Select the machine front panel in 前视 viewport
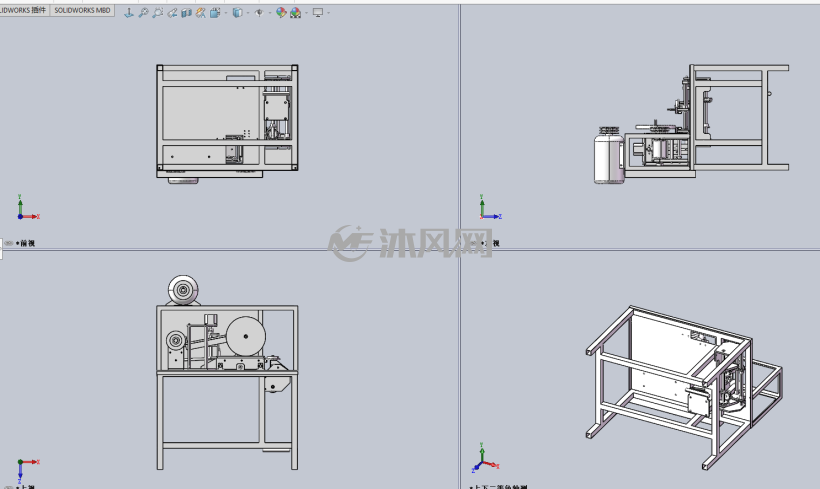The height and width of the screenshot is (489, 820). [x=211, y=113]
